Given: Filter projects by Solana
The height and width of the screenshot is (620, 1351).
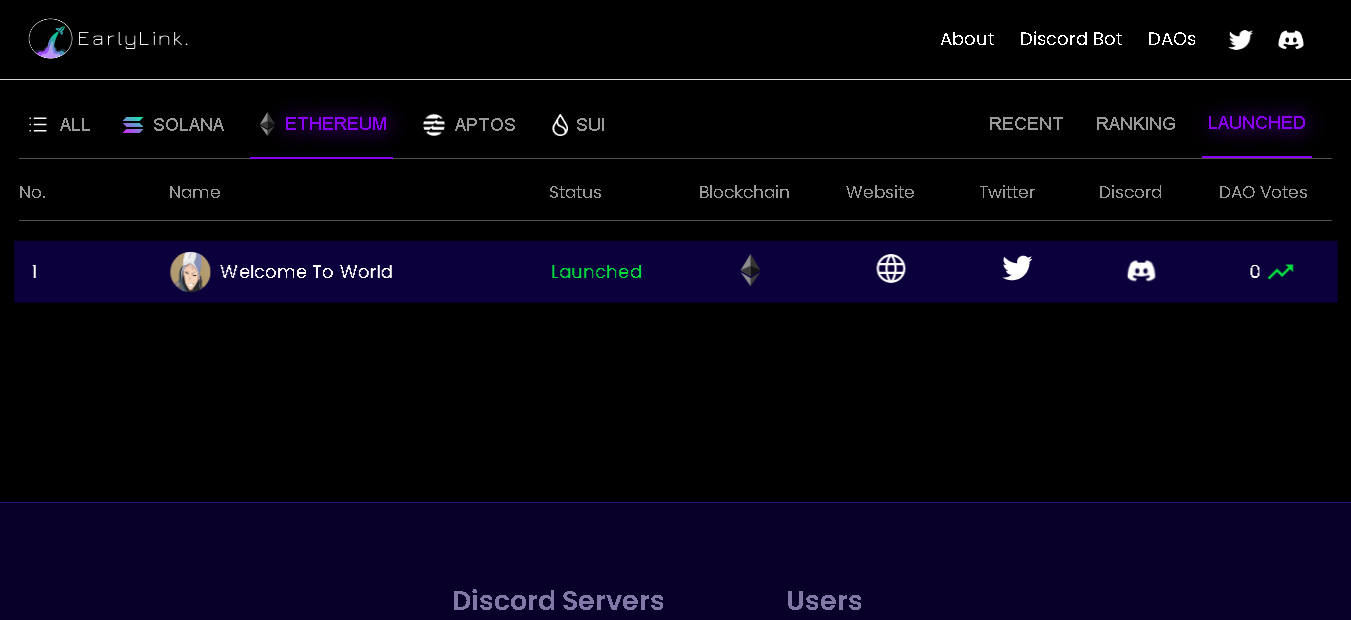Looking at the screenshot, I should pyautogui.click(x=174, y=125).
